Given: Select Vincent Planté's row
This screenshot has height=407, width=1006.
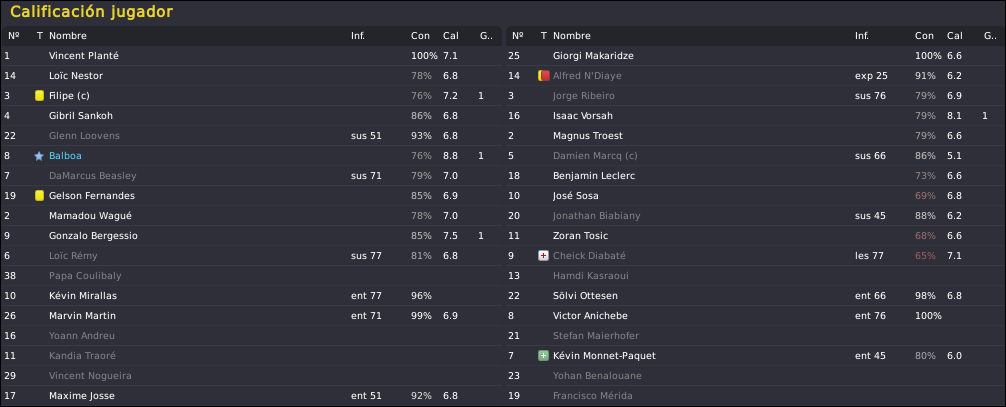Looking at the screenshot, I should point(252,56).
